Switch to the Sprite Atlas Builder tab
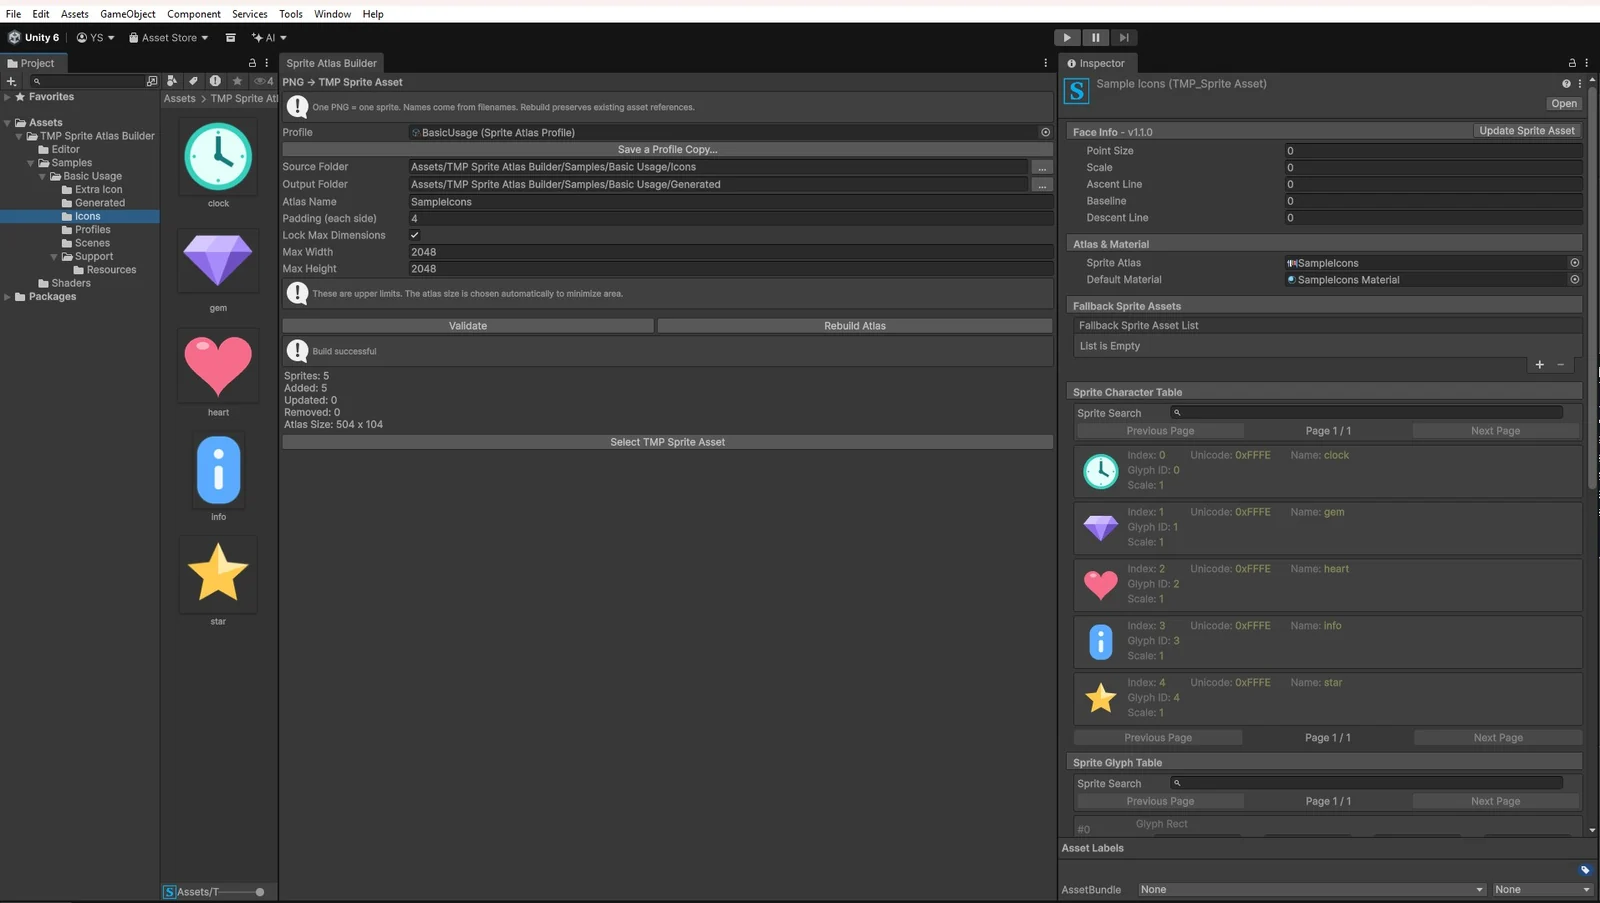1600x903 pixels. 332,63
